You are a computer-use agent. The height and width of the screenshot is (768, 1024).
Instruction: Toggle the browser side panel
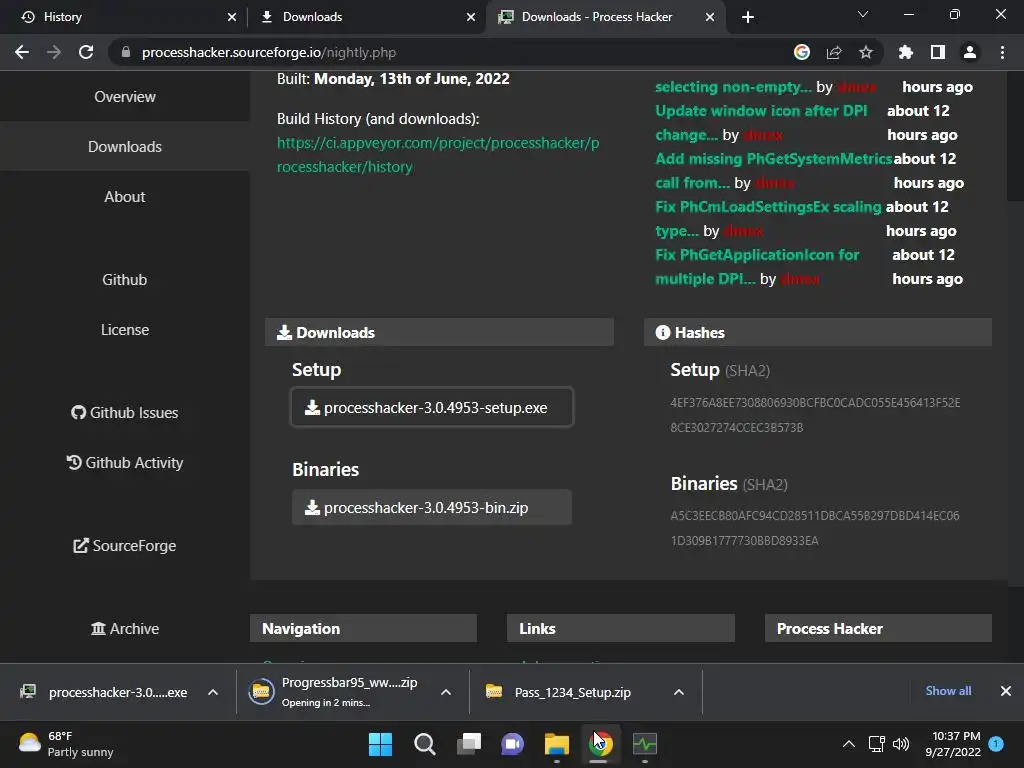[938, 52]
